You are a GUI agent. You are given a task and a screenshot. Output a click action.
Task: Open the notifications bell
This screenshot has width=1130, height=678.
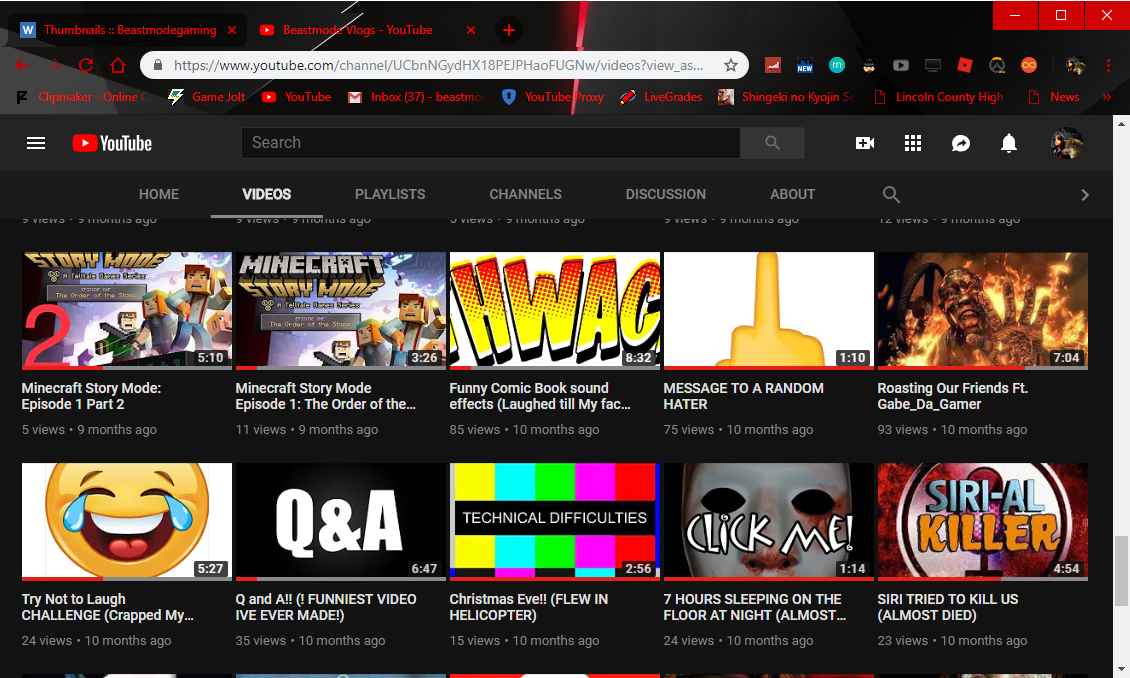tap(1009, 143)
